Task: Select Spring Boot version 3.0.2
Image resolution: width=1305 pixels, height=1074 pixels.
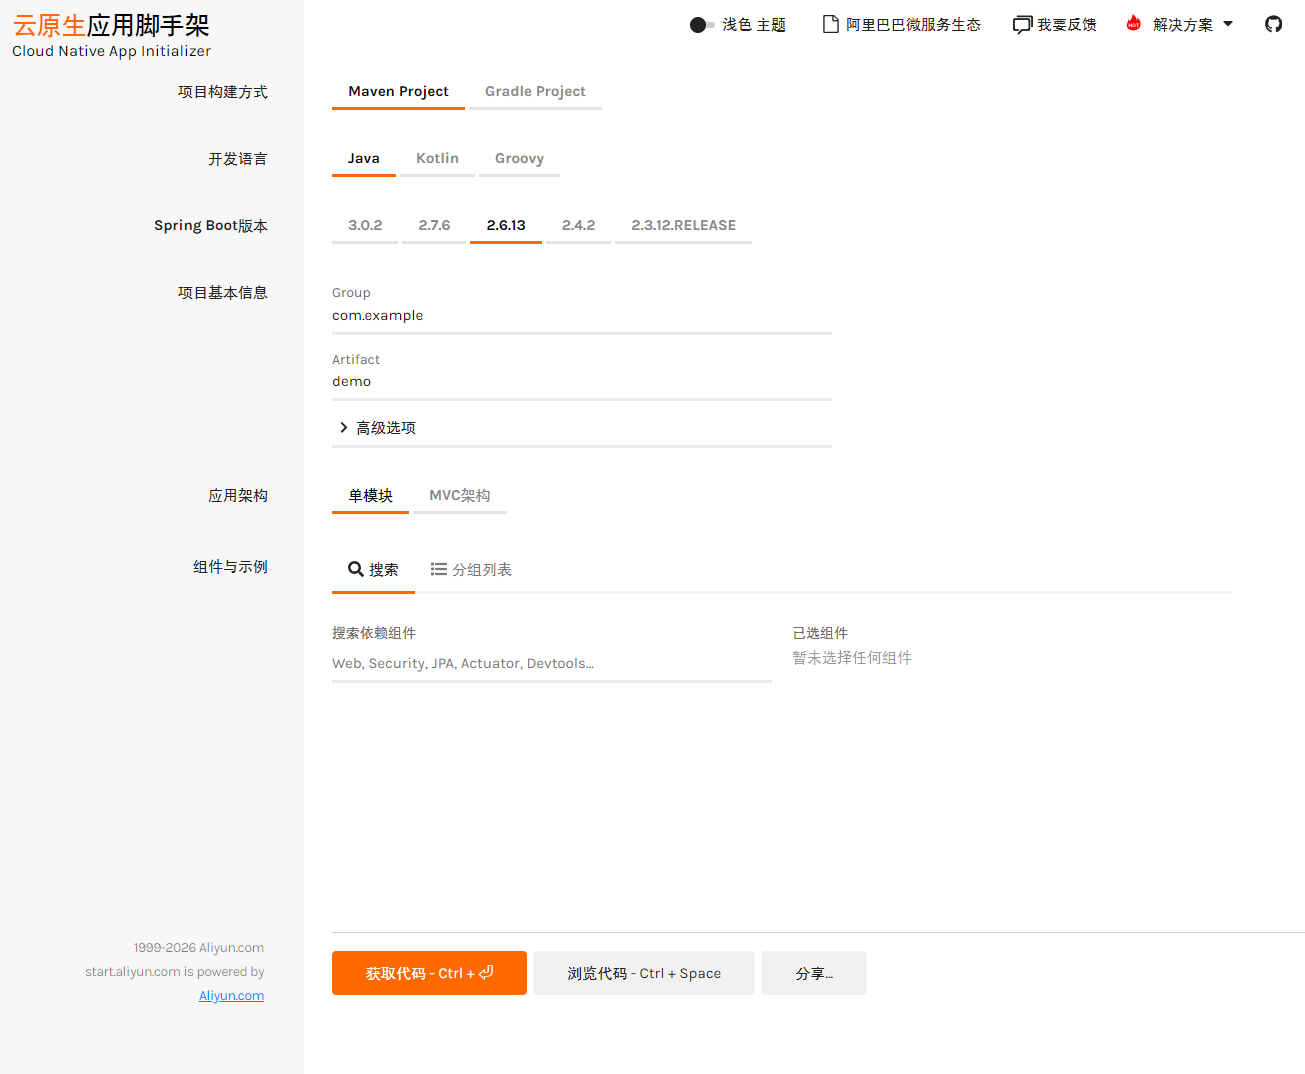Action: click(x=365, y=225)
